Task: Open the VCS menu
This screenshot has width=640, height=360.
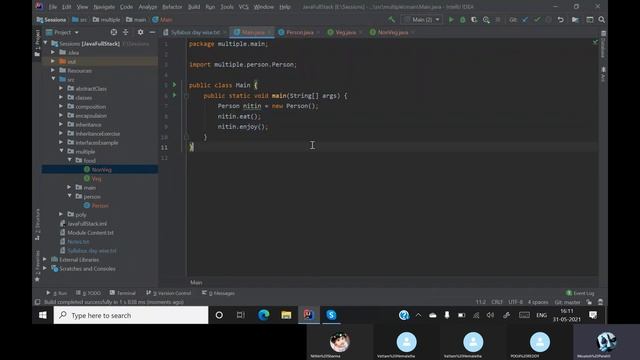Action: click(243, 7)
